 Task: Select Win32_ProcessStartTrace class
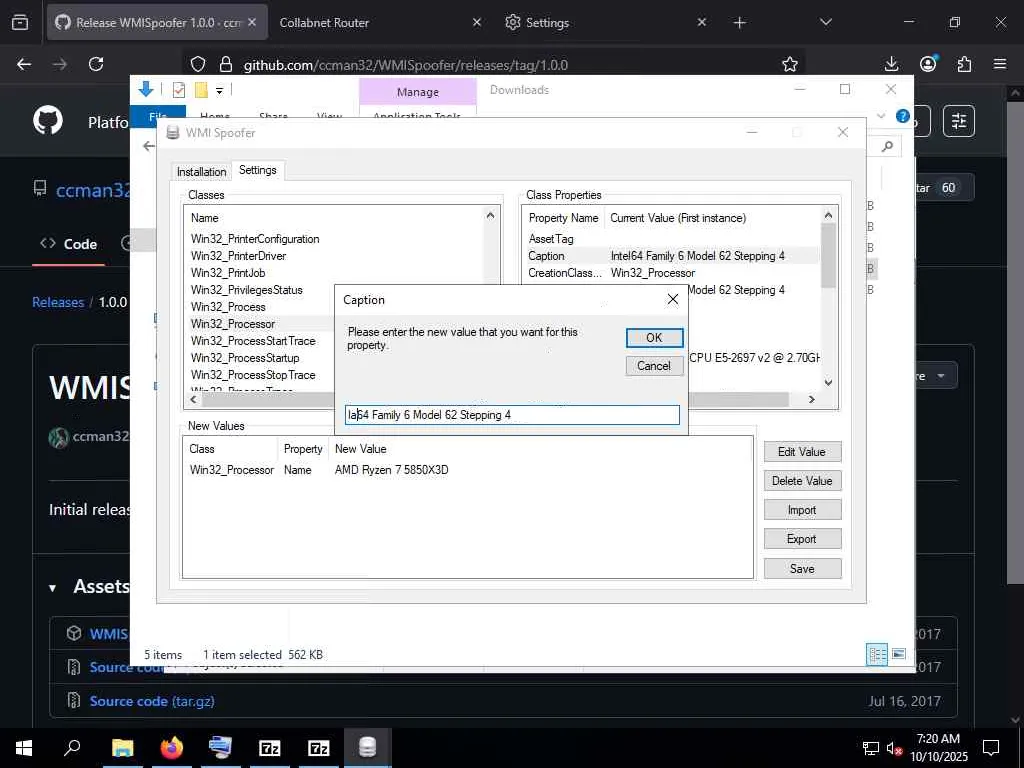click(x=253, y=341)
